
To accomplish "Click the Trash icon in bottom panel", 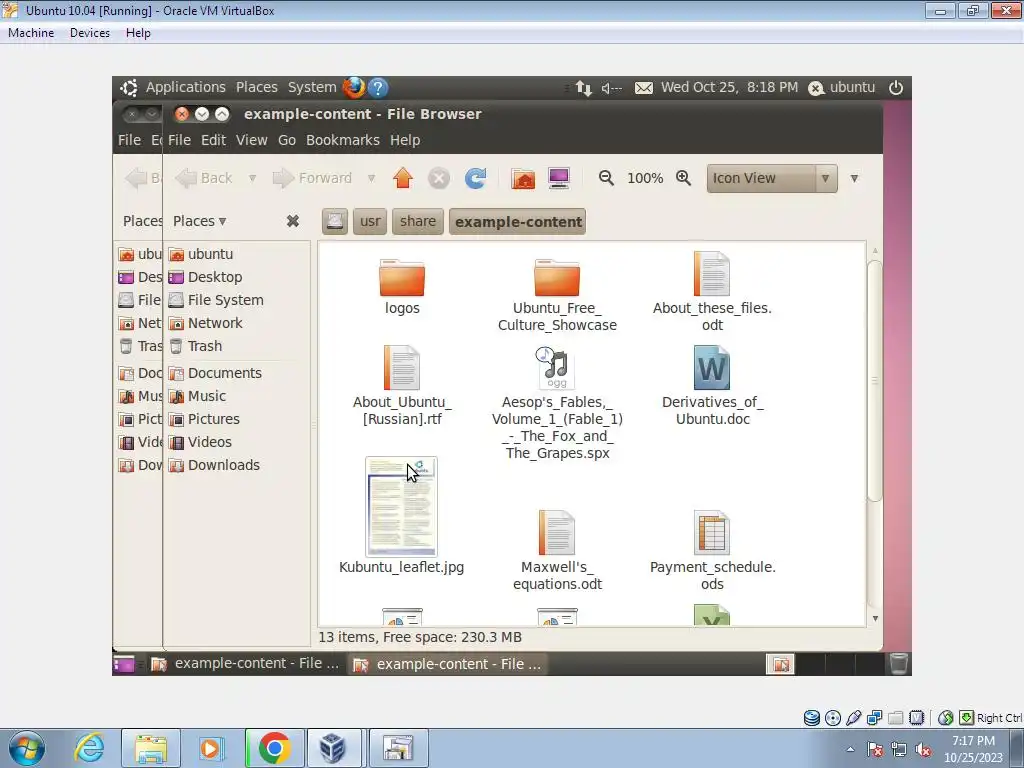I will click(899, 664).
